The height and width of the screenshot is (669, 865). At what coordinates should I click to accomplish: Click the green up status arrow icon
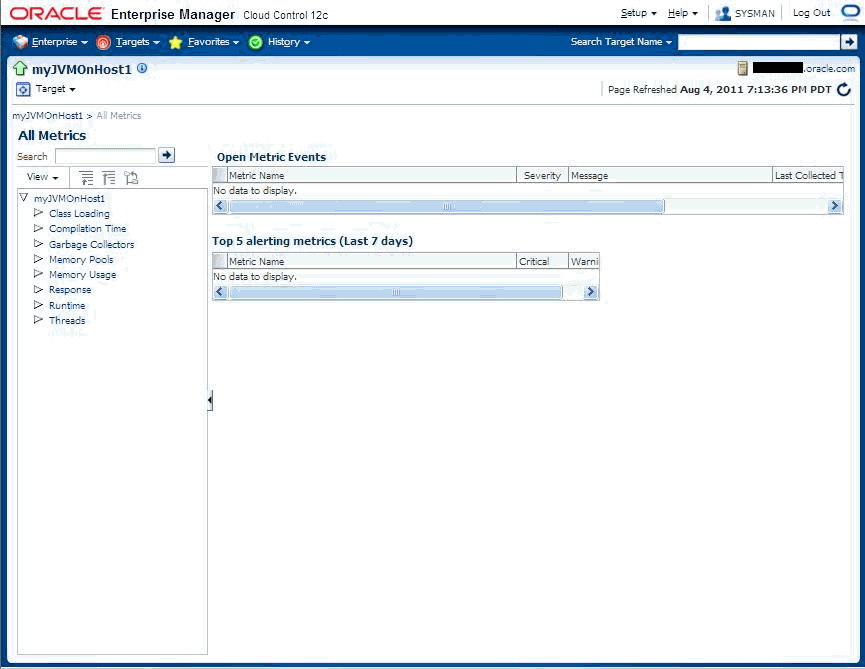pyautogui.click(x=20, y=69)
